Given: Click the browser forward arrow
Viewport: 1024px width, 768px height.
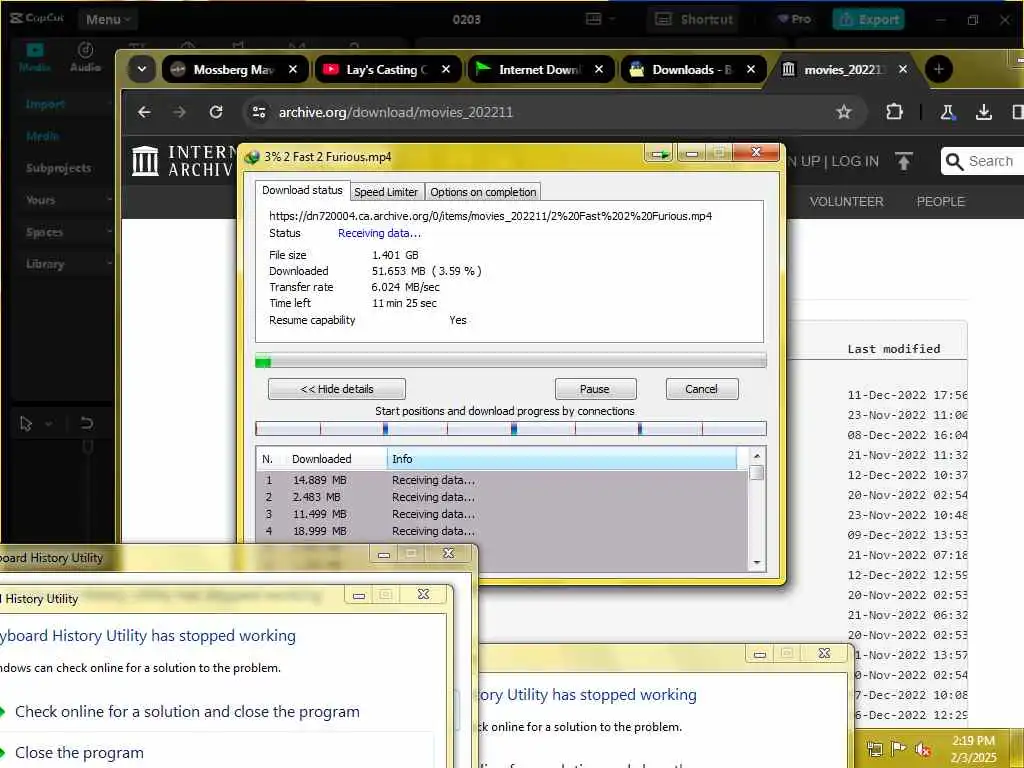Looking at the screenshot, I should pos(180,112).
